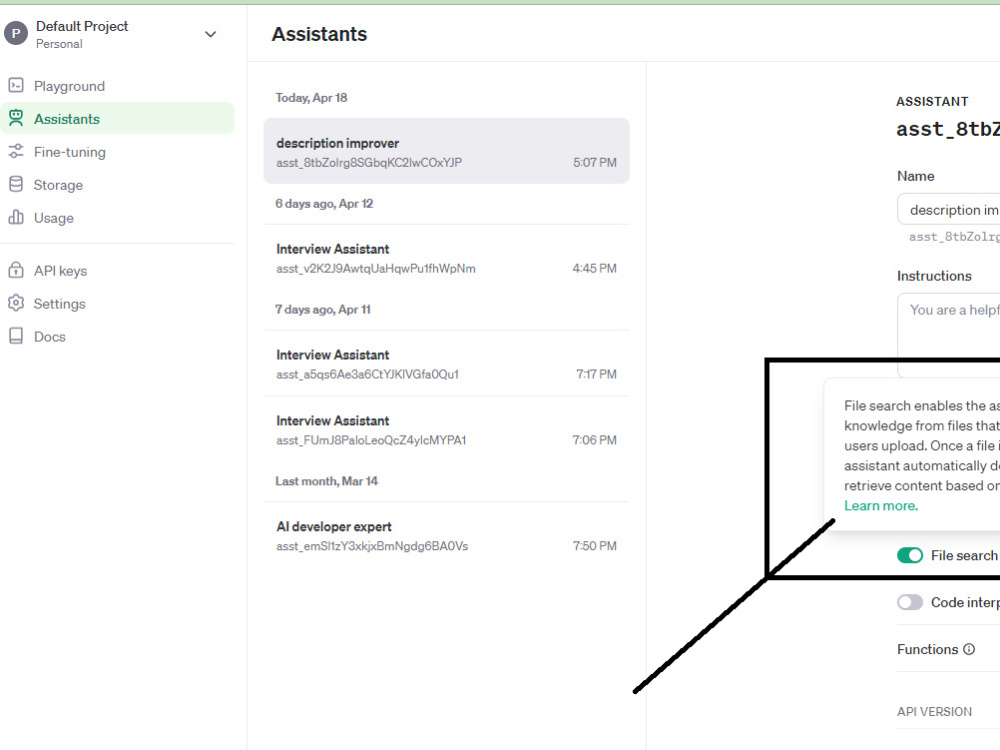Click the 5:07 PM timestamp
This screenshot has height=750, width=1000.
coord(594,163)
